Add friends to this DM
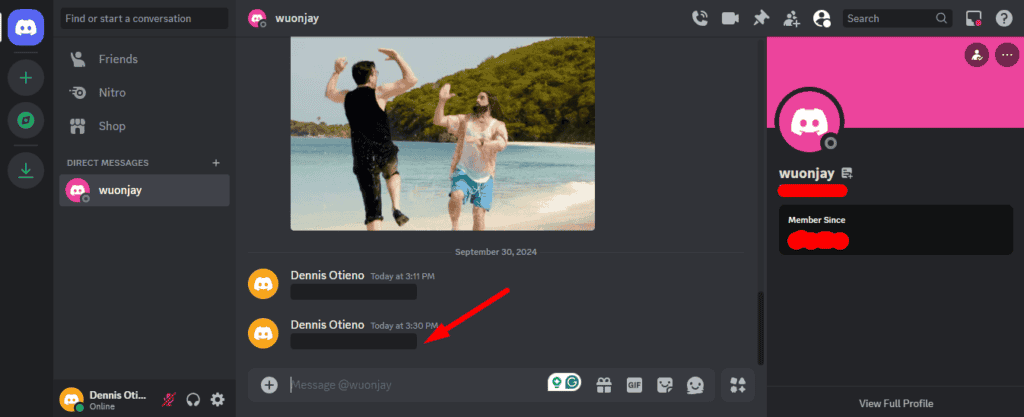Image resolution: width=1024 pixels, height=417 pixels. [792, 18]
